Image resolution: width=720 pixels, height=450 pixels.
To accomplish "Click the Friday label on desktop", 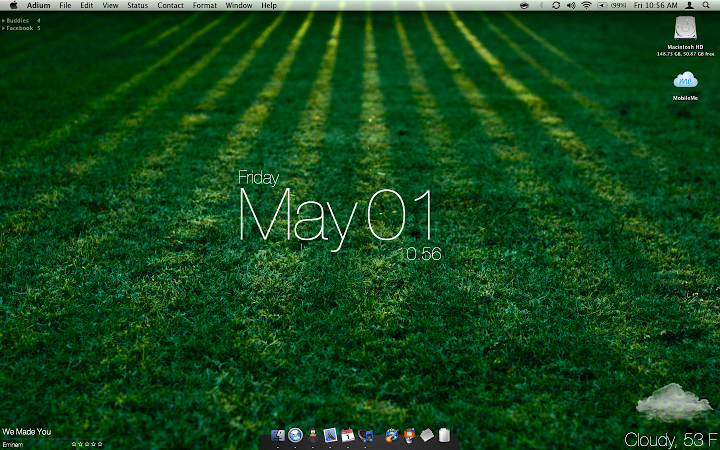I will pyautogui.click(x=259, y=179).
